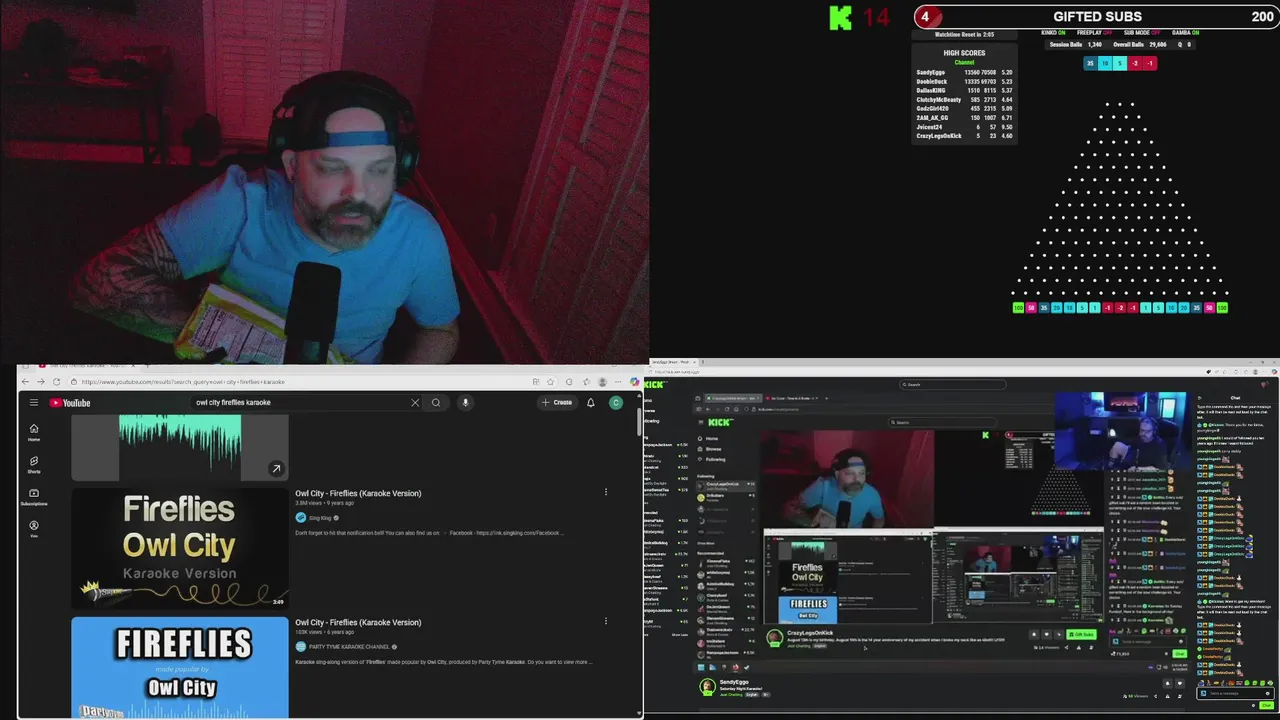The image size is (1280, 720).
Task: Open the arrow icon on the waveform thumbnail
Action: click(276, 469)
